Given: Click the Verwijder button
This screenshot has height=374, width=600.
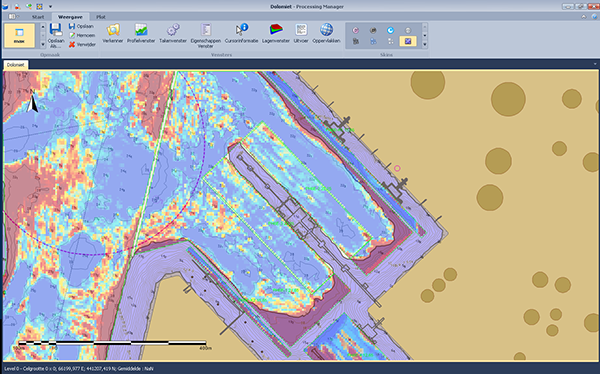Looking at the screenshot, I should click(x=82, y=44).
